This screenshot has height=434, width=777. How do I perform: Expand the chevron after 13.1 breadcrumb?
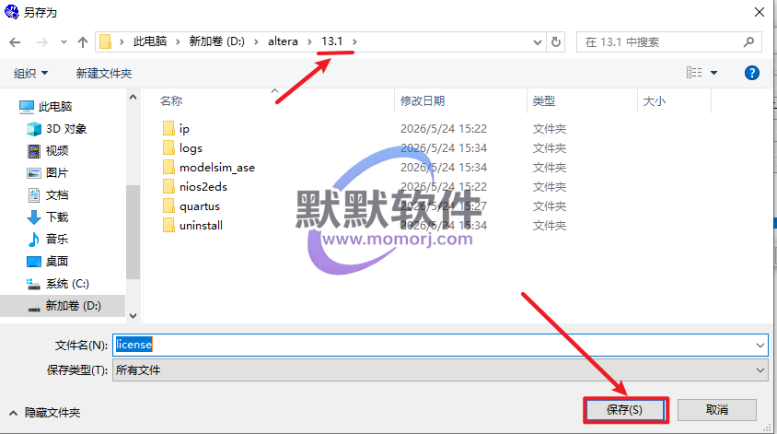pos(354,42)
